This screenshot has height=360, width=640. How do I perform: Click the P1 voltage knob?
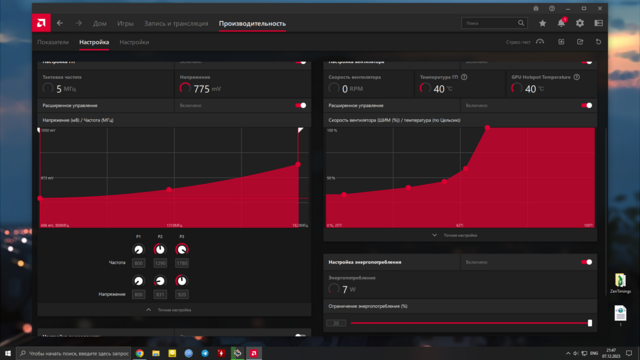click(138, 281)
